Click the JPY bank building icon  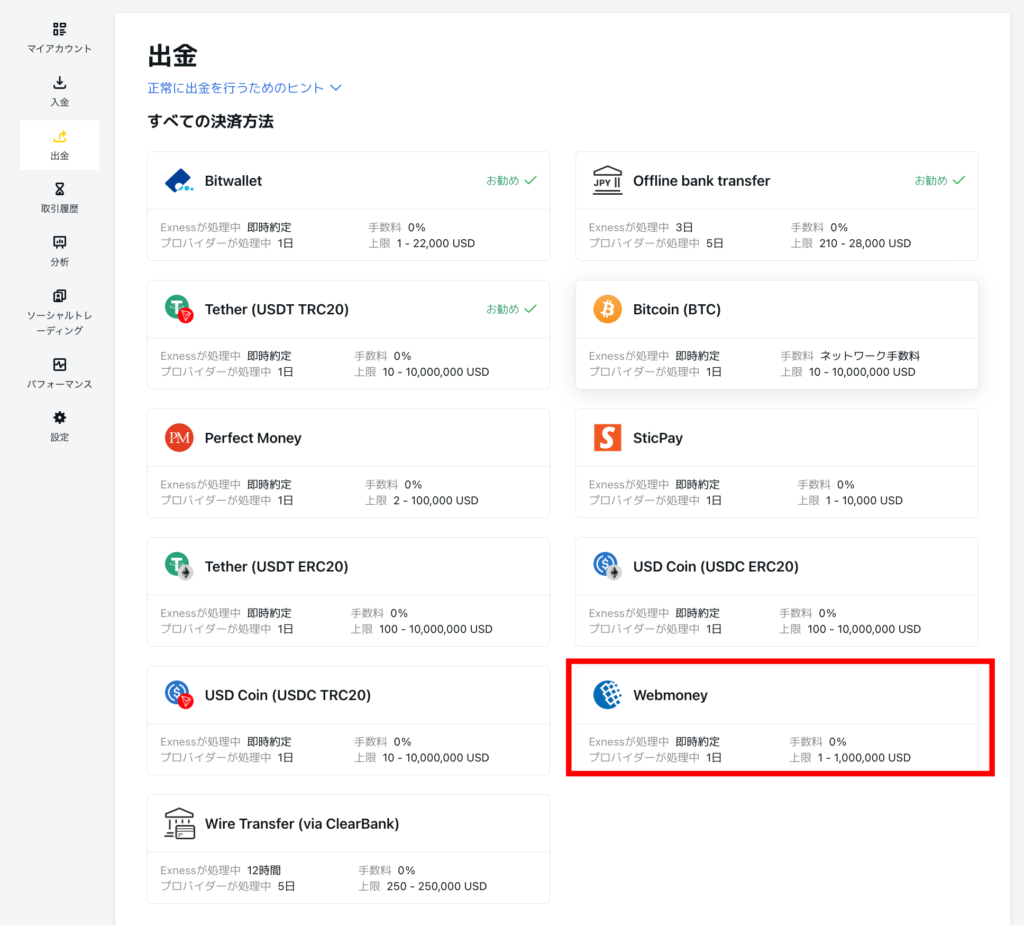click(x=607, y=180)
